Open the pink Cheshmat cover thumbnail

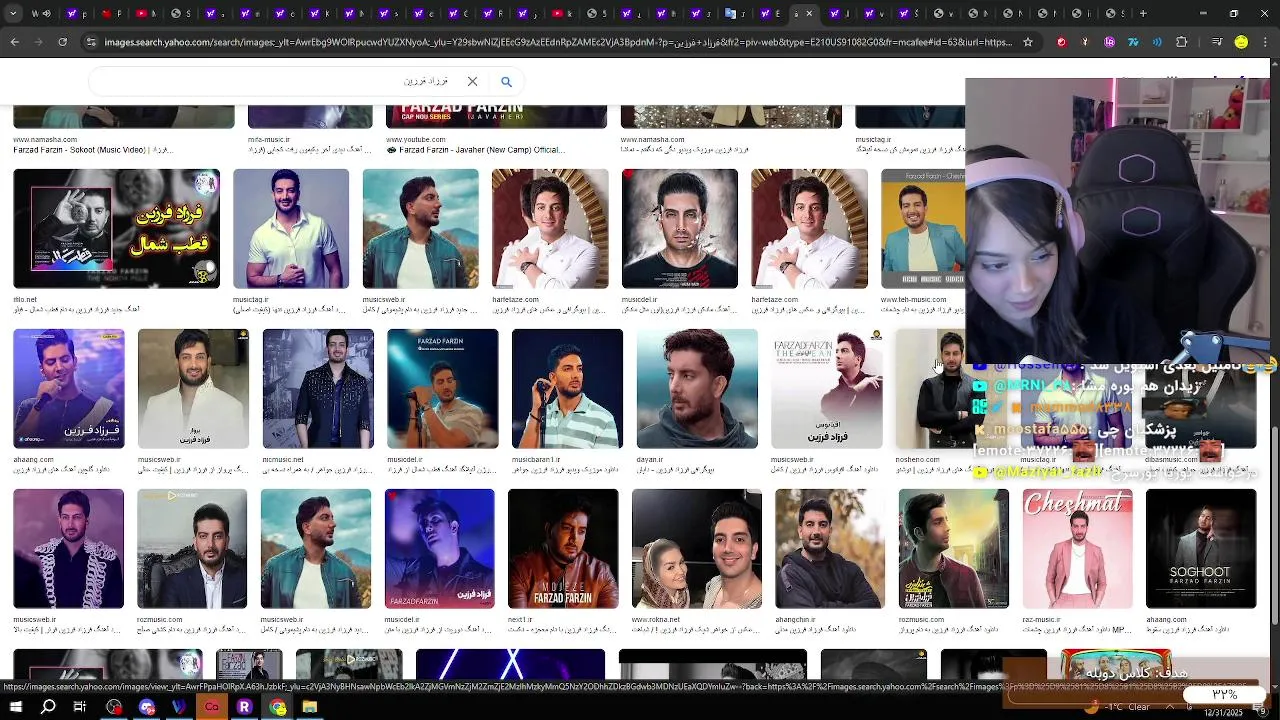(x=1077, y=549)
